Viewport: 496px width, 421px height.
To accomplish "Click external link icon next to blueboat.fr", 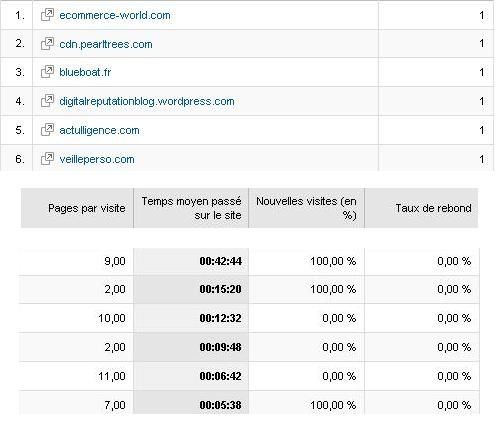I will pyautogui.click(x=47, y=72).
